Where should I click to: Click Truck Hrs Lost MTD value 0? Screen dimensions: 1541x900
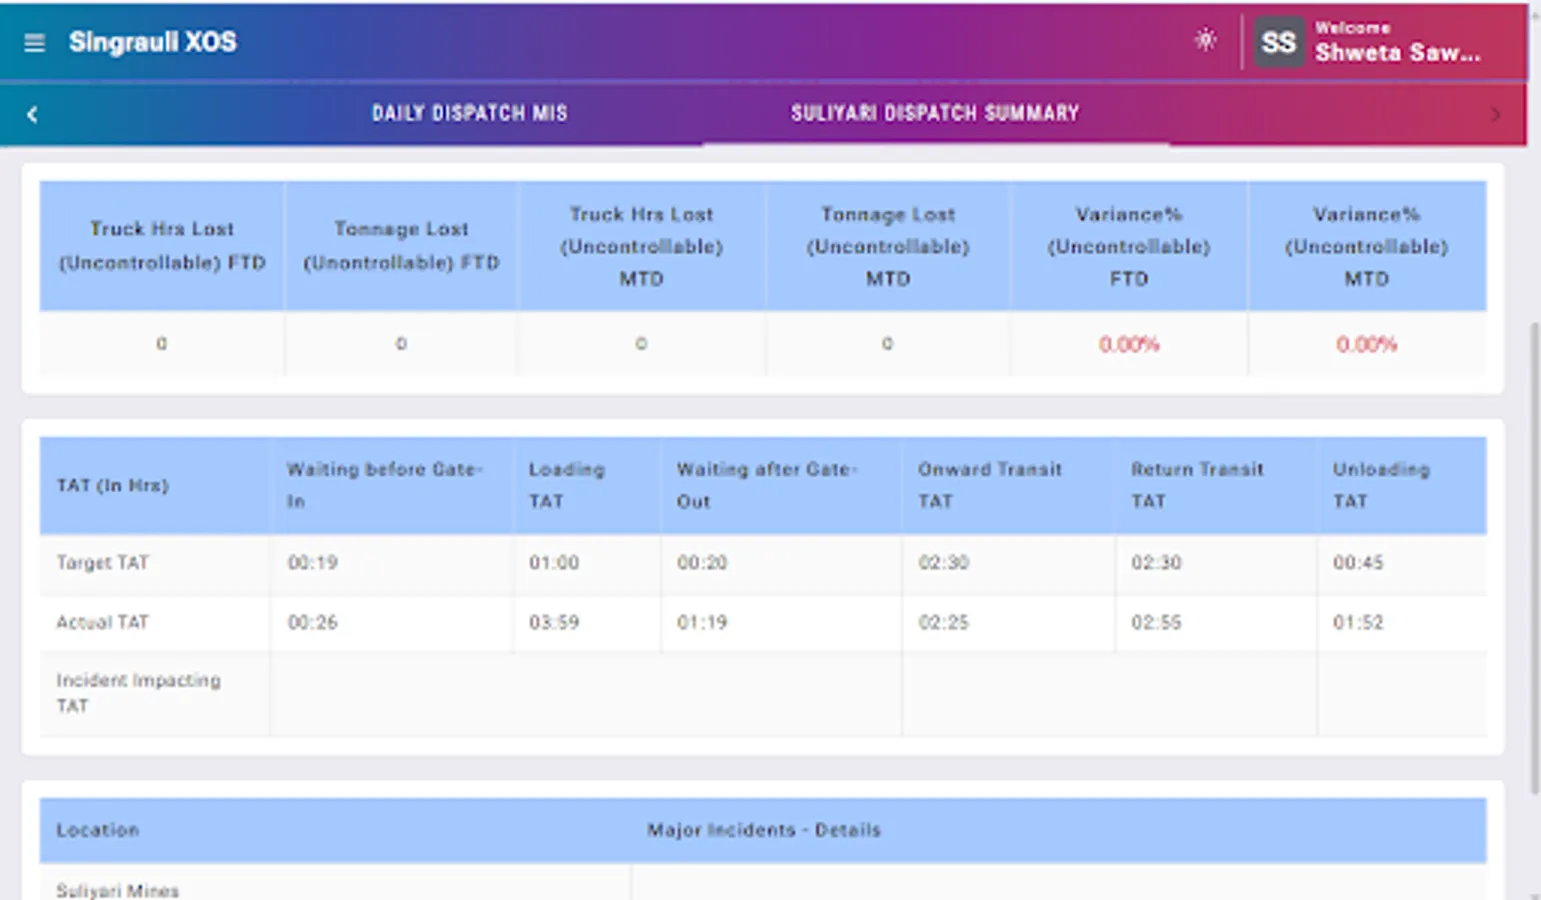click(641, 344)
